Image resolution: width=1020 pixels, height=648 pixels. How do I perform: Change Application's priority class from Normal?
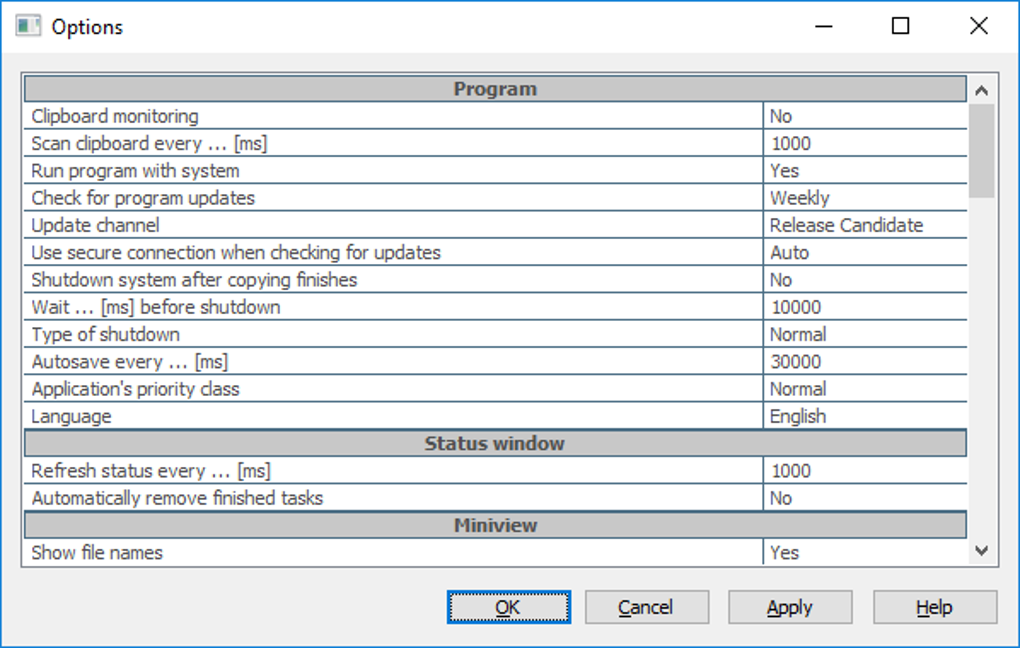(x=866, y=388)
